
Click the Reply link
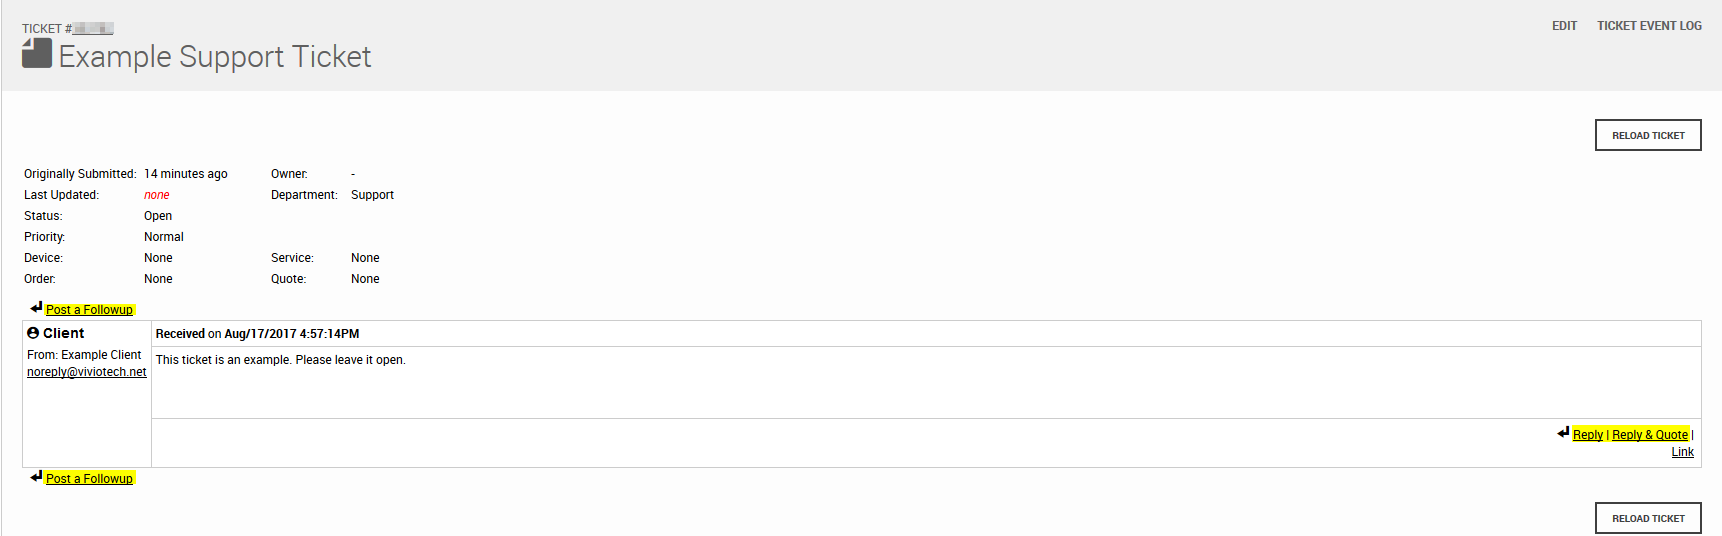(1588, 435)
